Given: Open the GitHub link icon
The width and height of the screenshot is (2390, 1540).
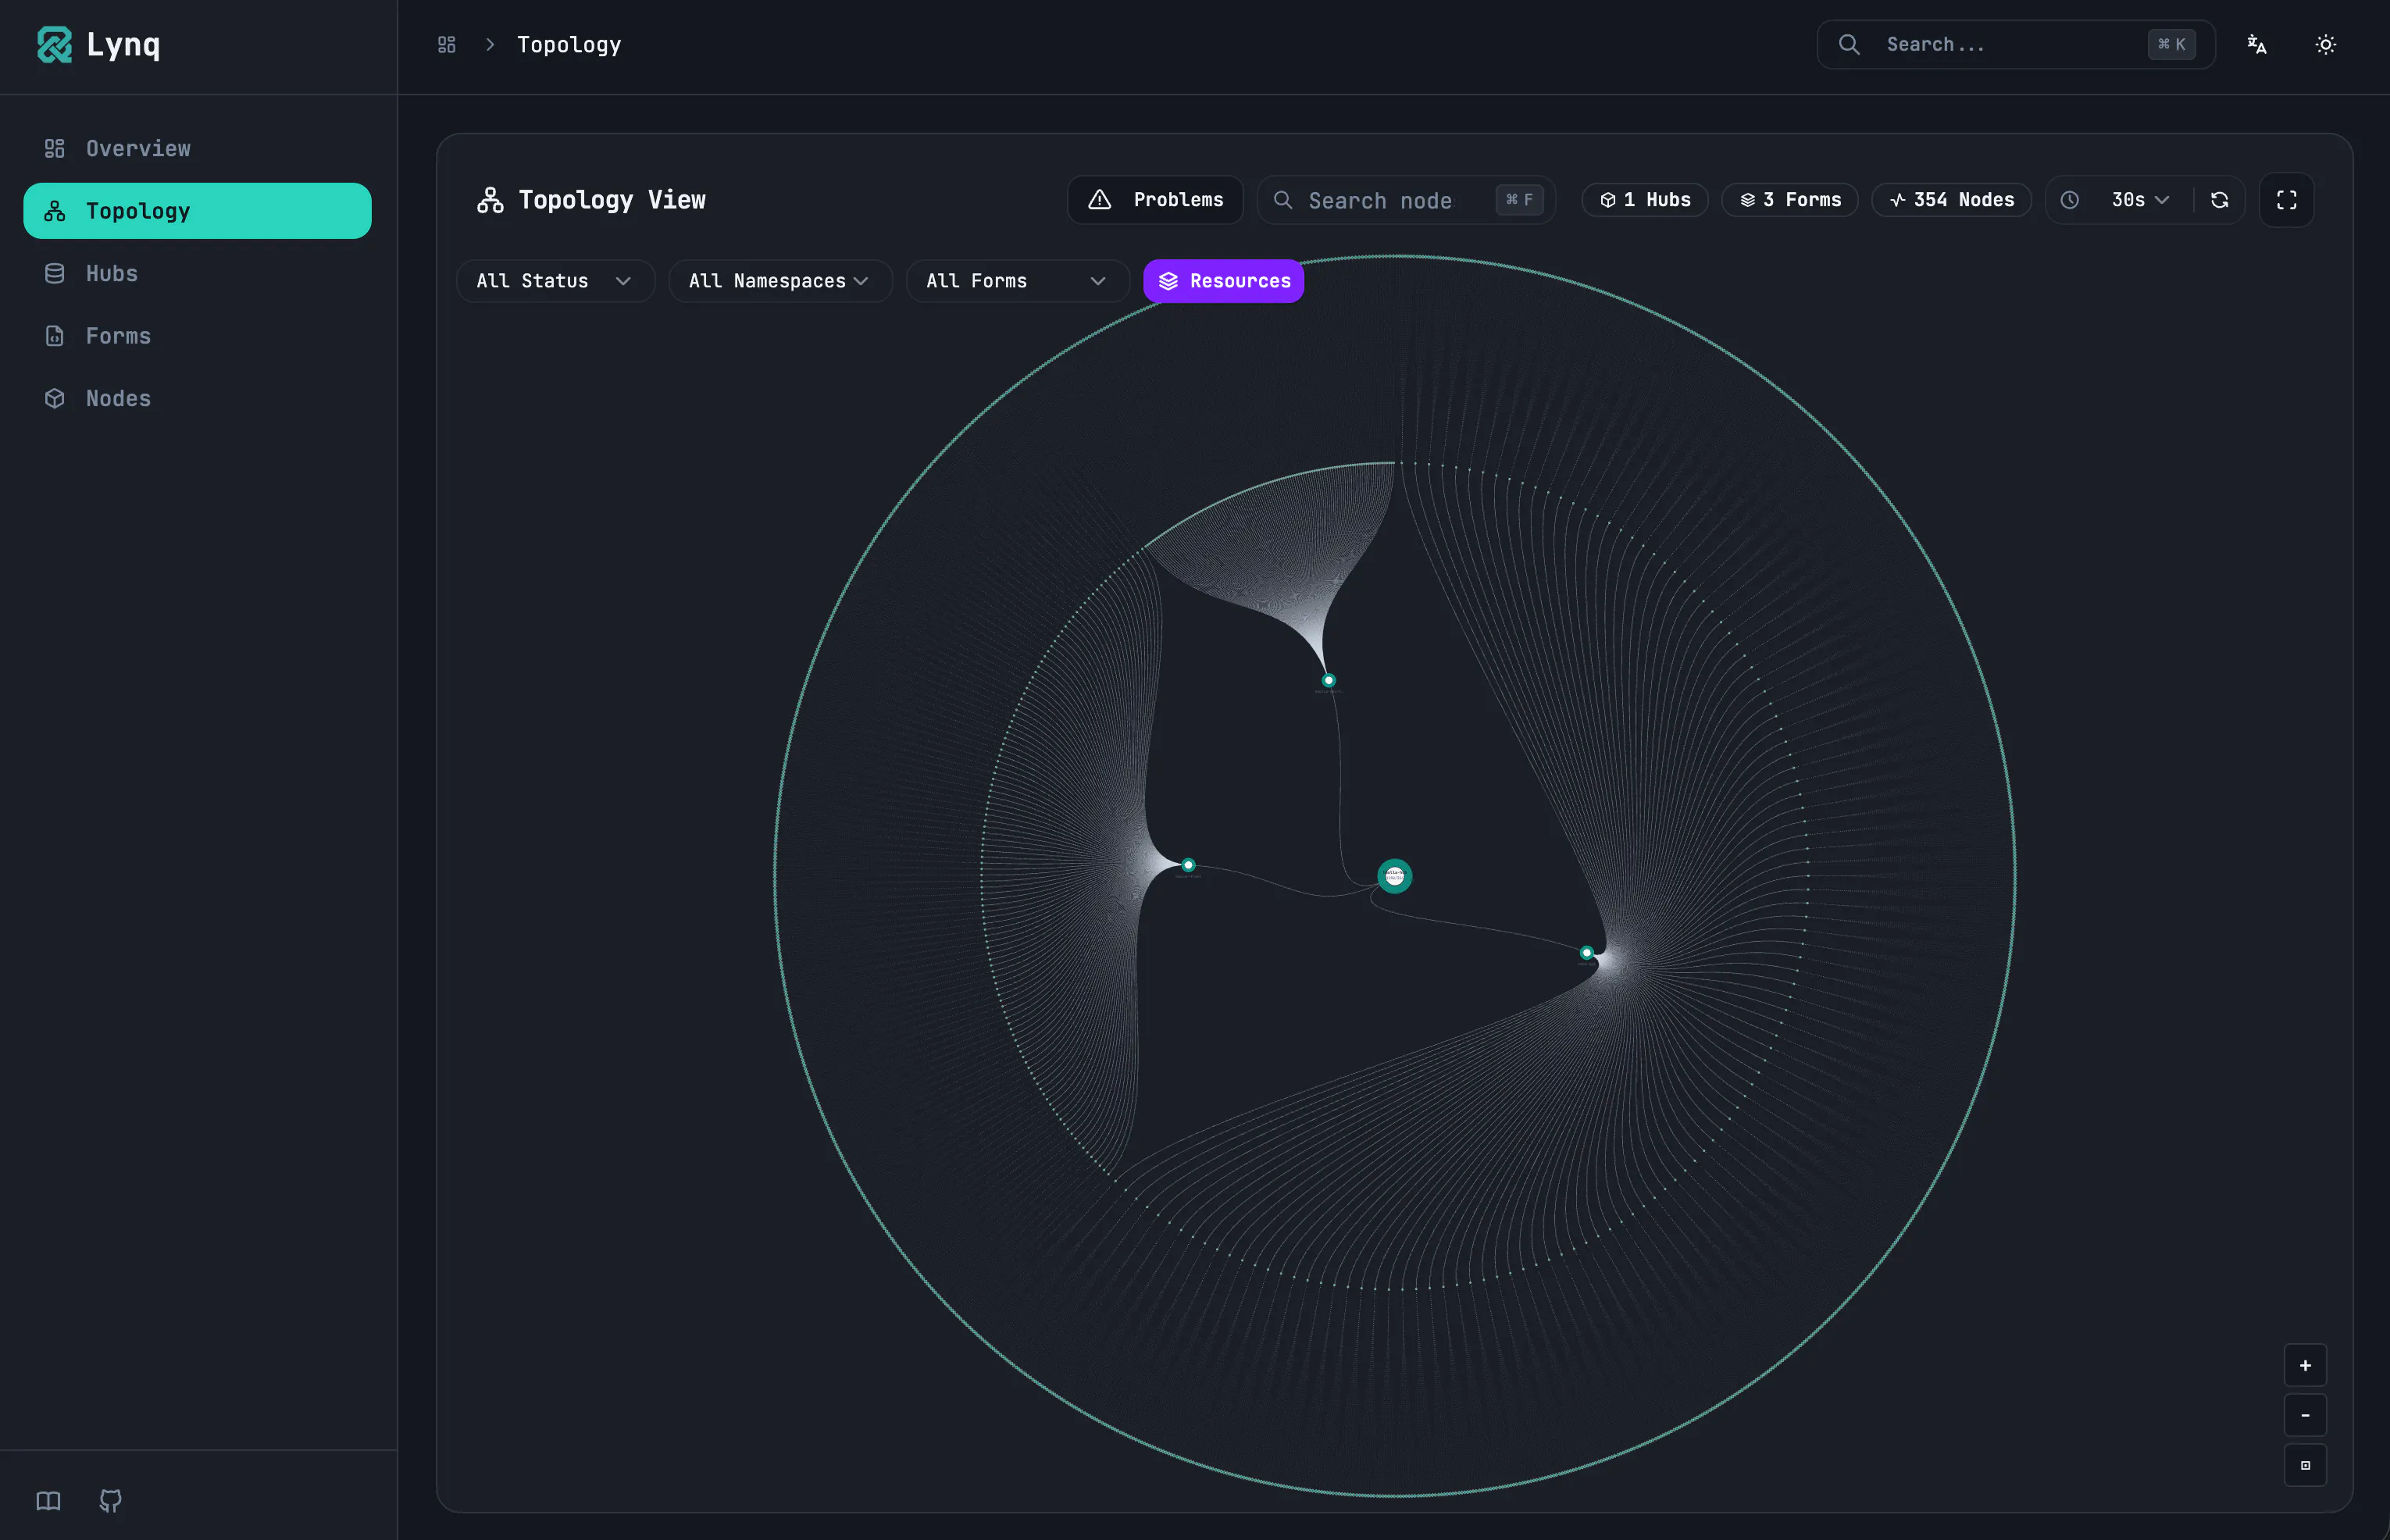Looking at the screenshot, I should pos(110,1500).
